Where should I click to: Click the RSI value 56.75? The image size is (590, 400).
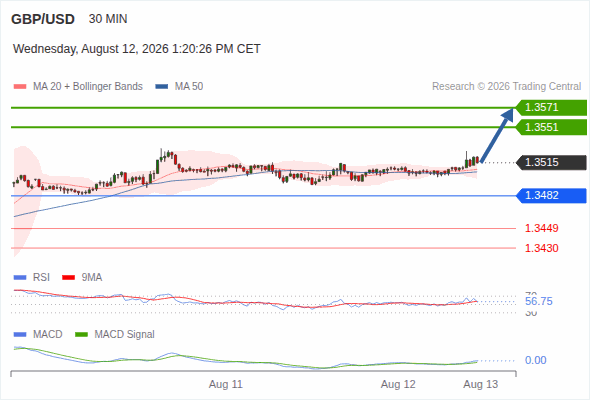[x=539, y=301]
